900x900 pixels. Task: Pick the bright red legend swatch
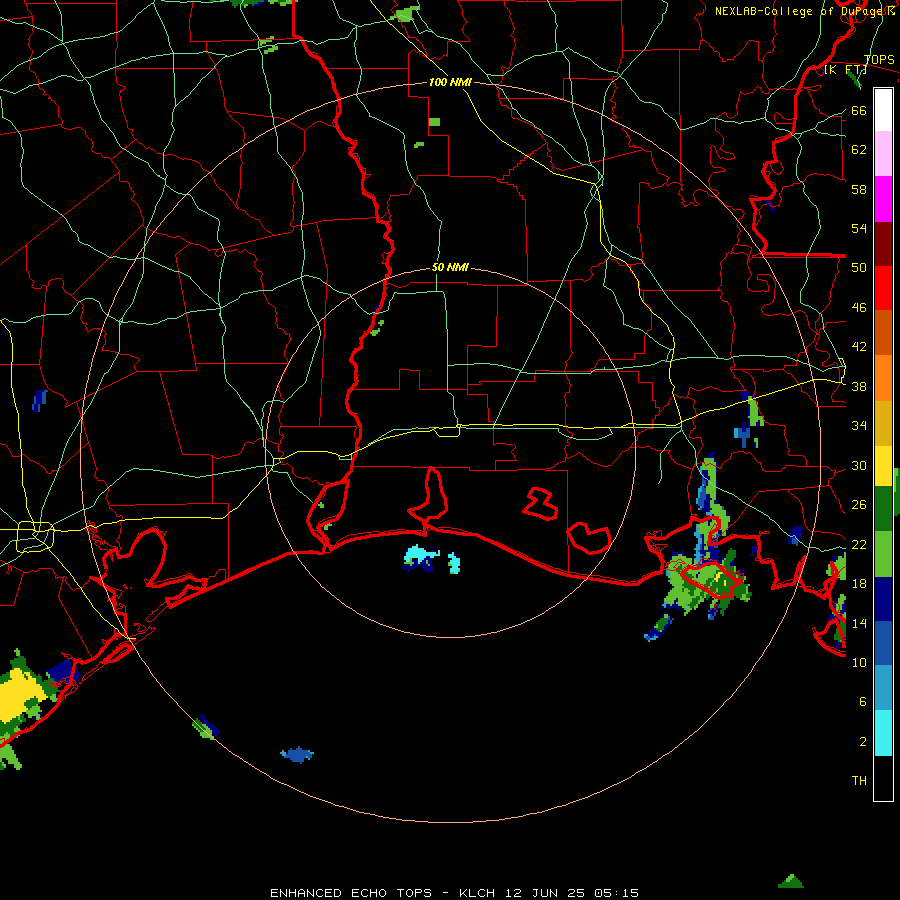coord(883,288)
